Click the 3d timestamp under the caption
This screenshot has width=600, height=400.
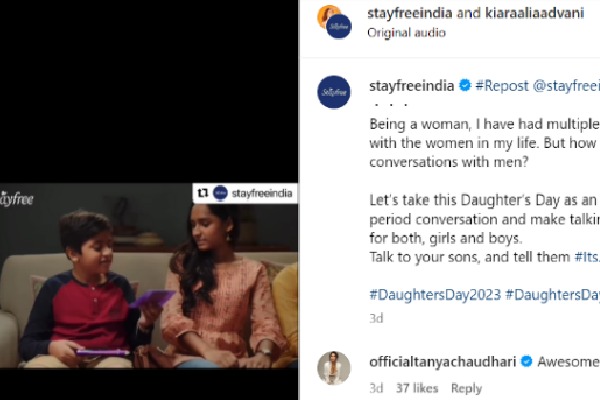coord(376,318)
